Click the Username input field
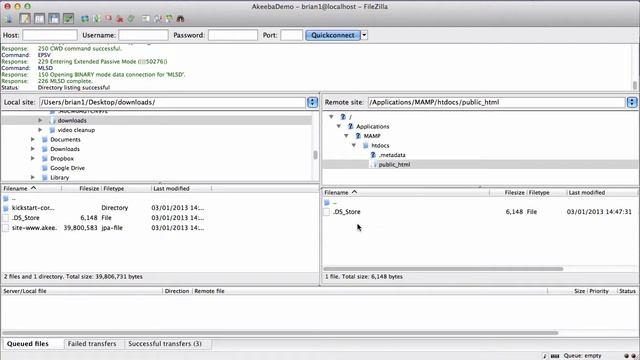Viewport: 640px width, 360px height. pyautogui.click(x=143, y=35)
